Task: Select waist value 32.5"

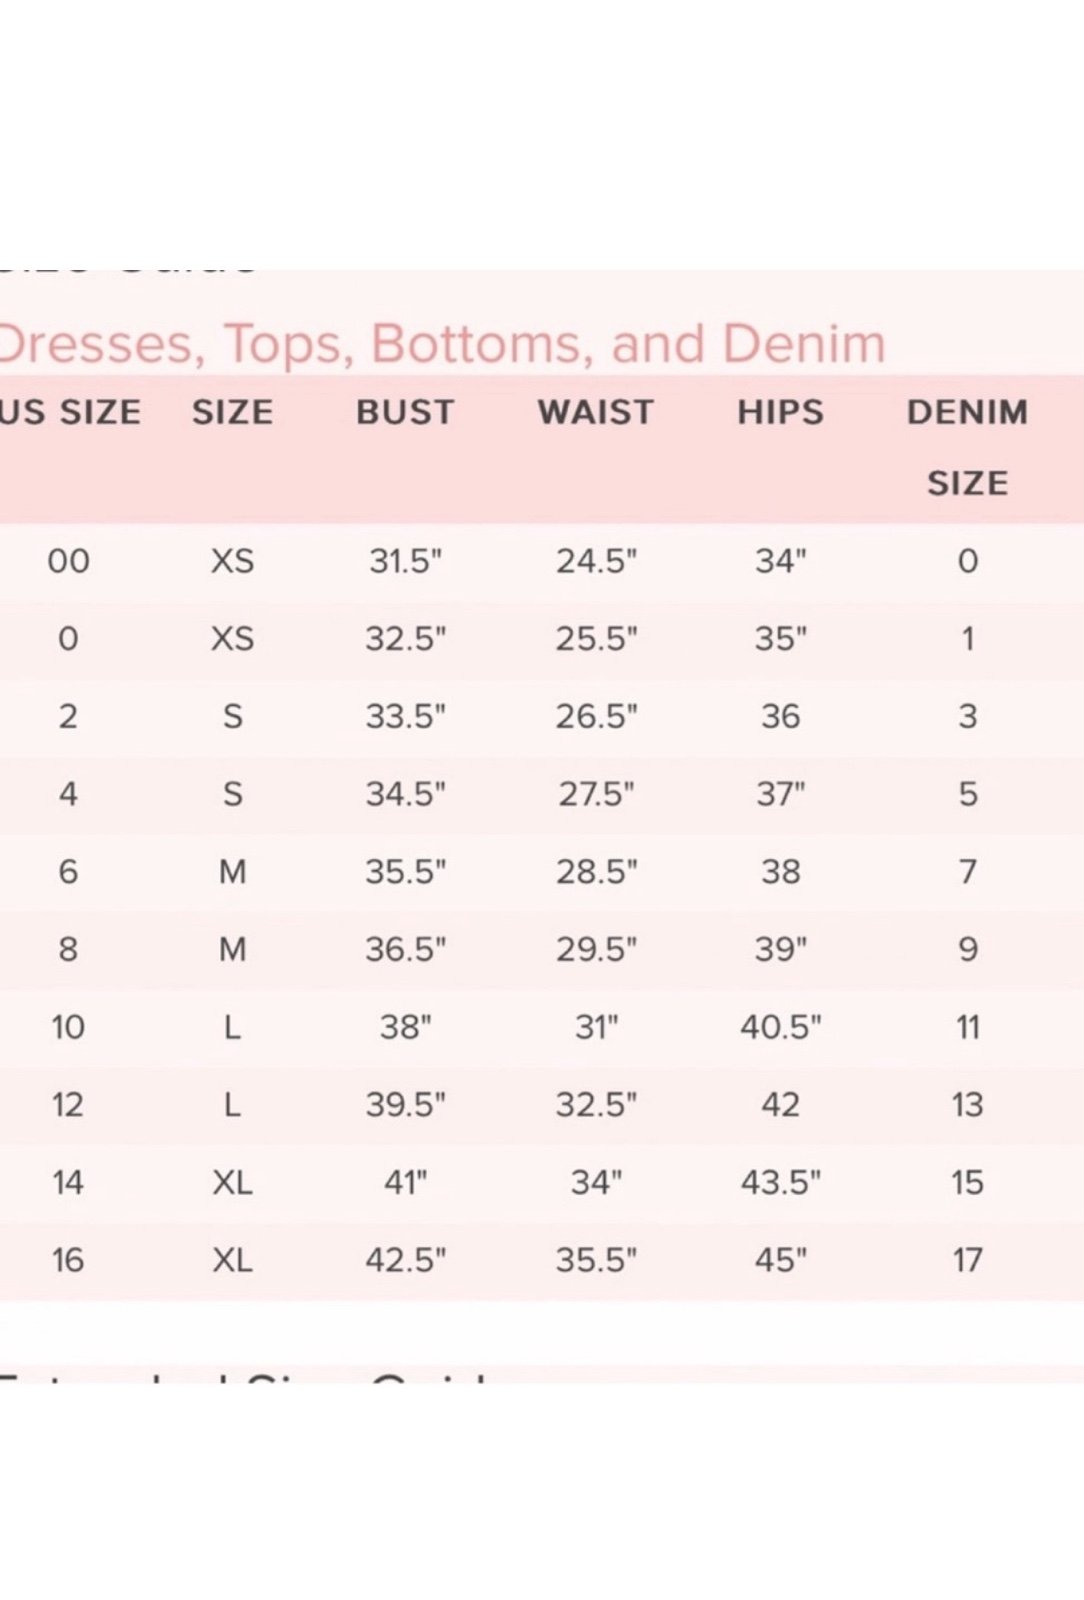Action: tap(596, 1105)
